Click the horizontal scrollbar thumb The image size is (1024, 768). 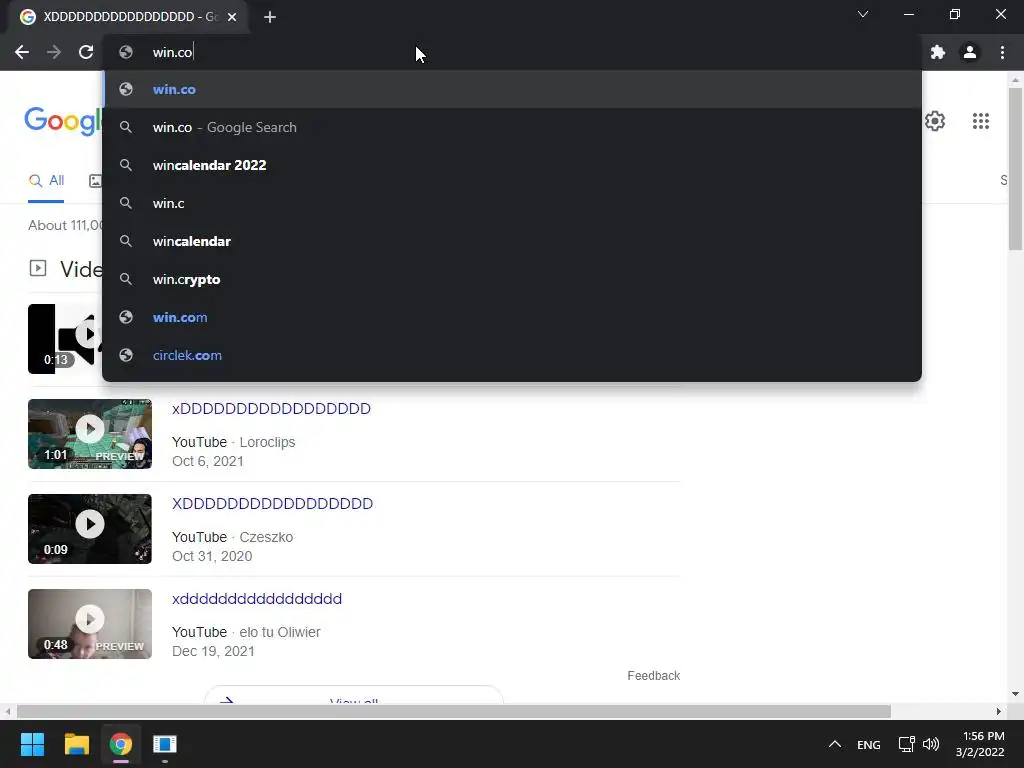pyautogui.click(x=454, y=711)
